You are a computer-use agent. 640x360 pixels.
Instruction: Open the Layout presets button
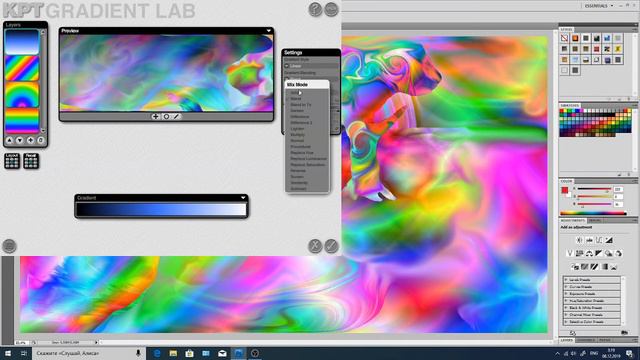click(12, 161)
